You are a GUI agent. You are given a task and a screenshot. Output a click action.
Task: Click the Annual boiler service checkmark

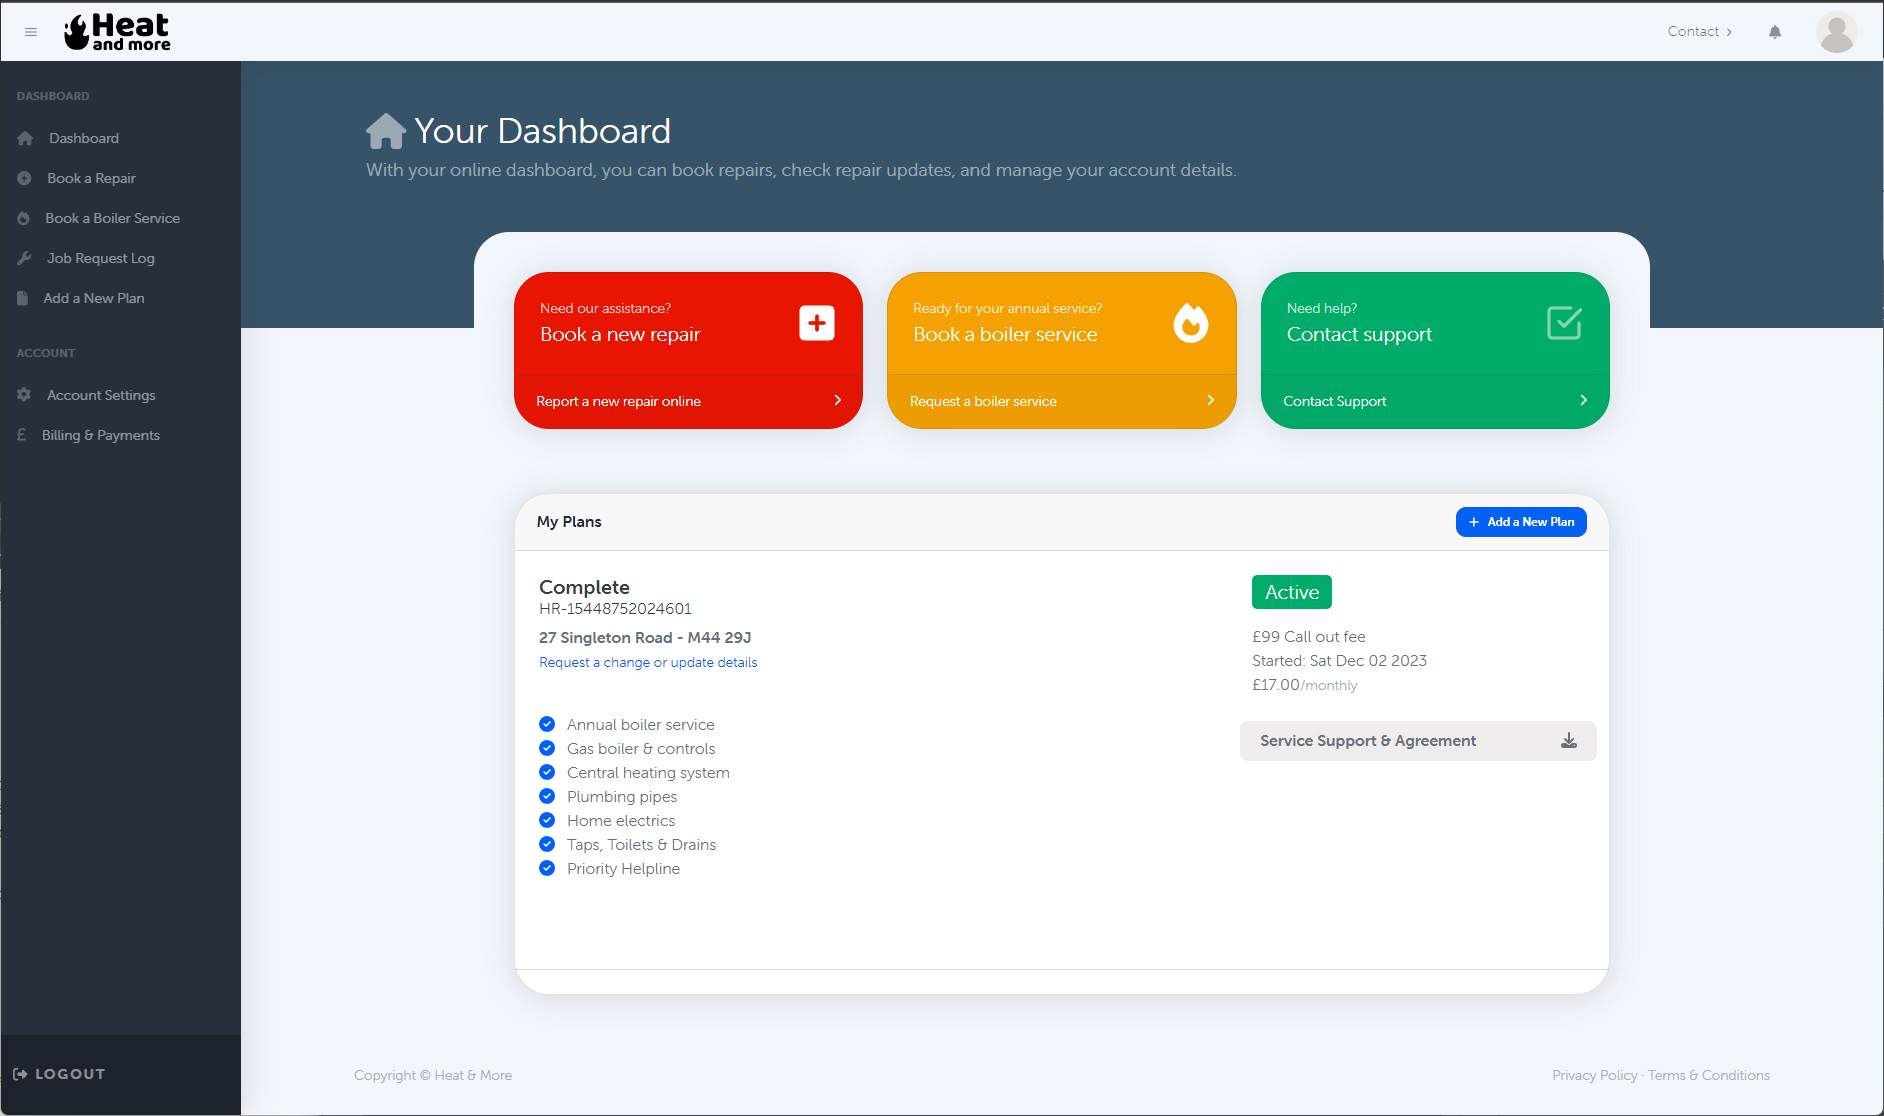[547, 725]
